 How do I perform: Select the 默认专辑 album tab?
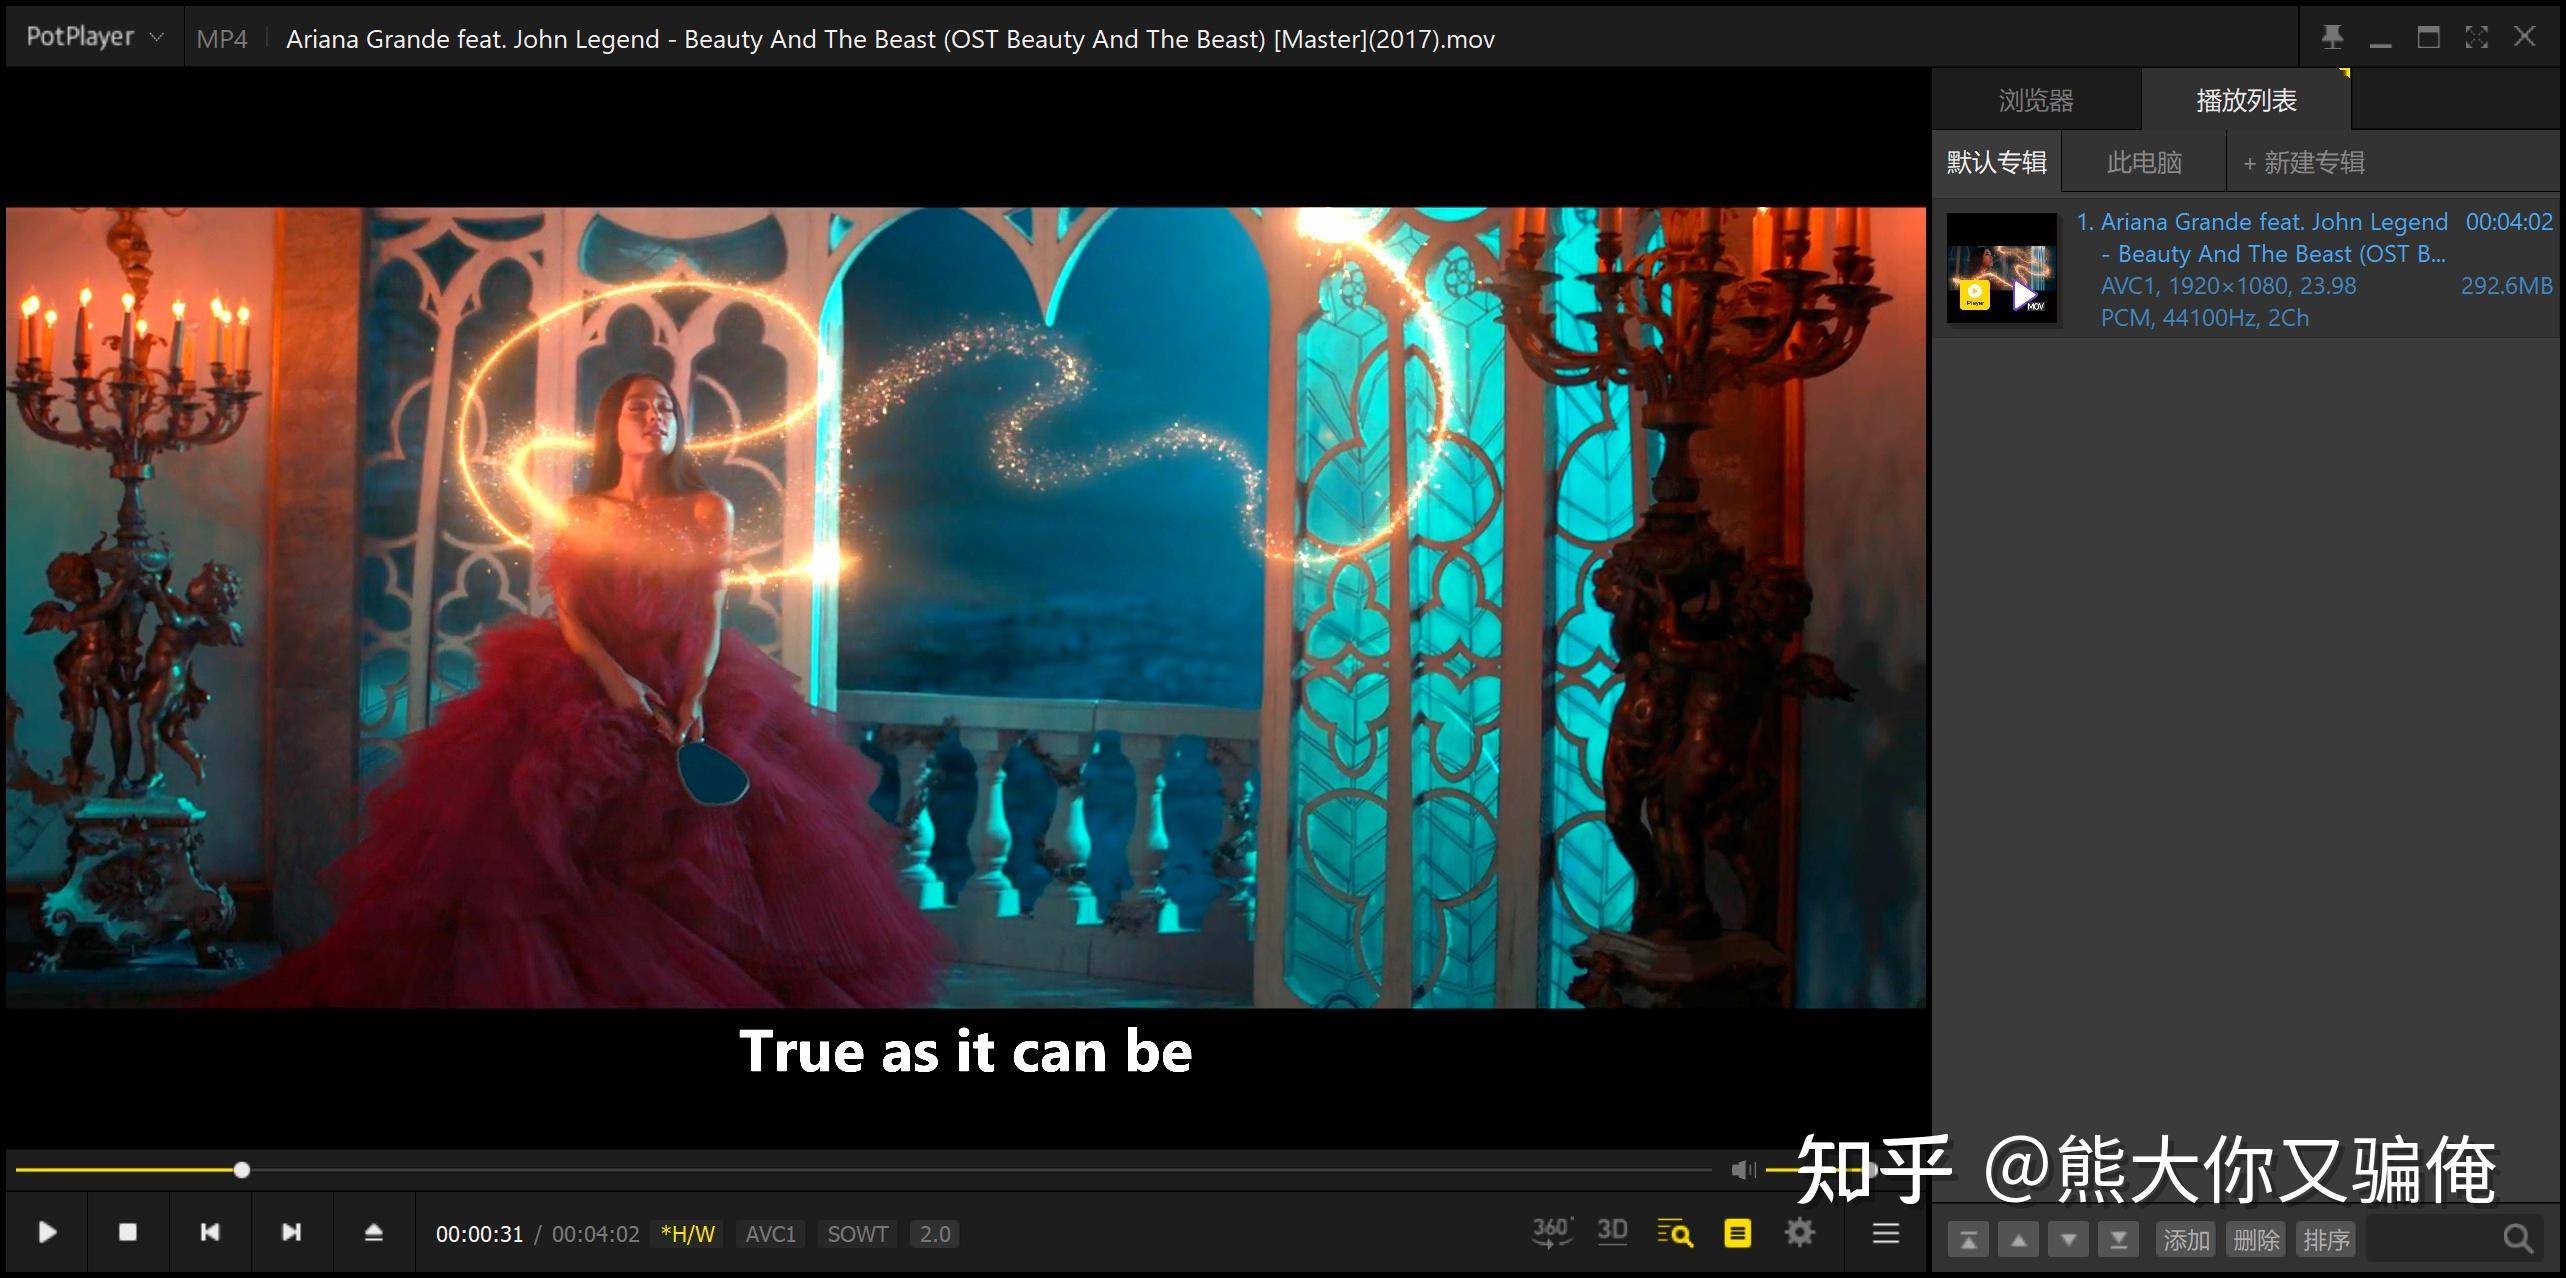(x=1996, y=162)
